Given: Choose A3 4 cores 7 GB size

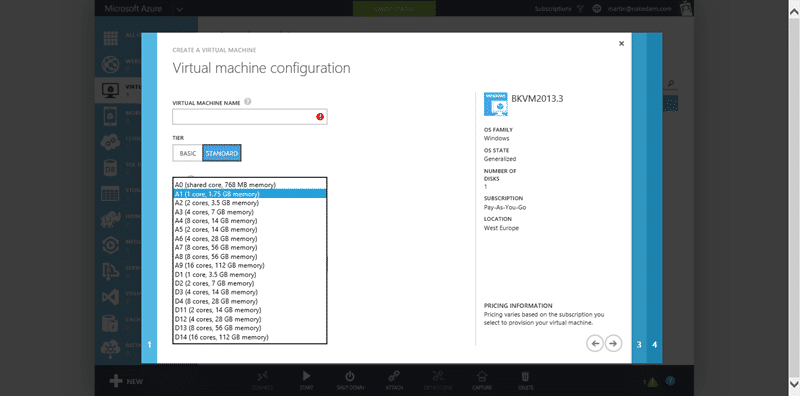Looking at the screenshot, I should click(x=249, y=212).
